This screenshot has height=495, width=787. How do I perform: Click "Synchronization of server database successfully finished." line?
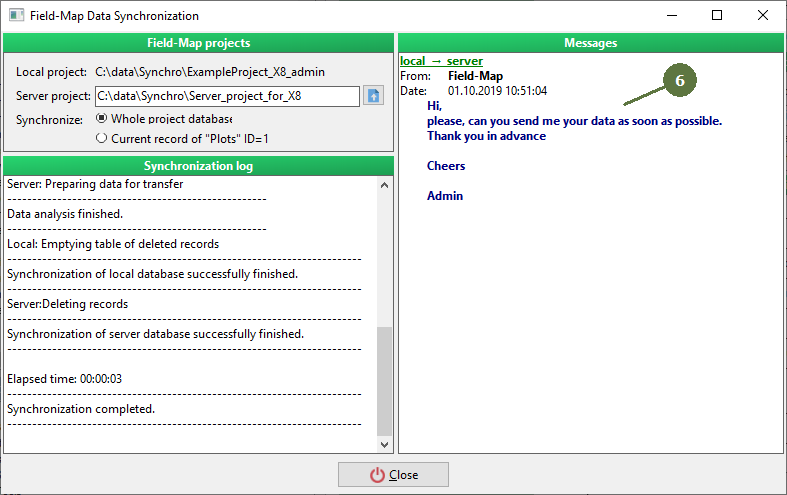[156, 334]
